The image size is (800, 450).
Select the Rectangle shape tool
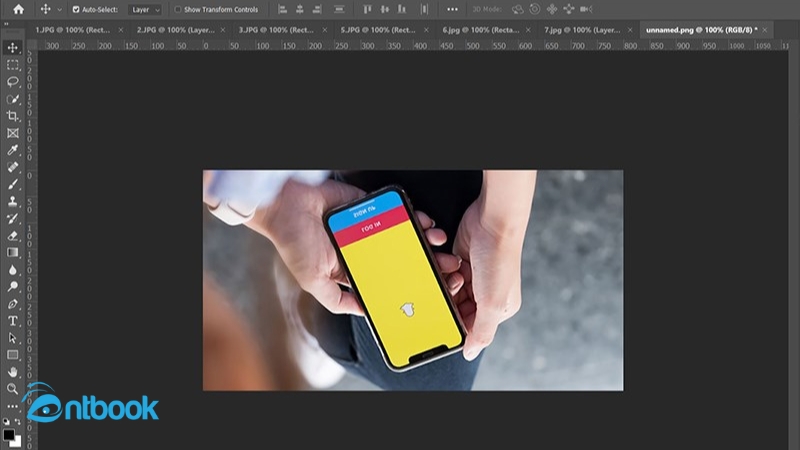pos(13,355)
